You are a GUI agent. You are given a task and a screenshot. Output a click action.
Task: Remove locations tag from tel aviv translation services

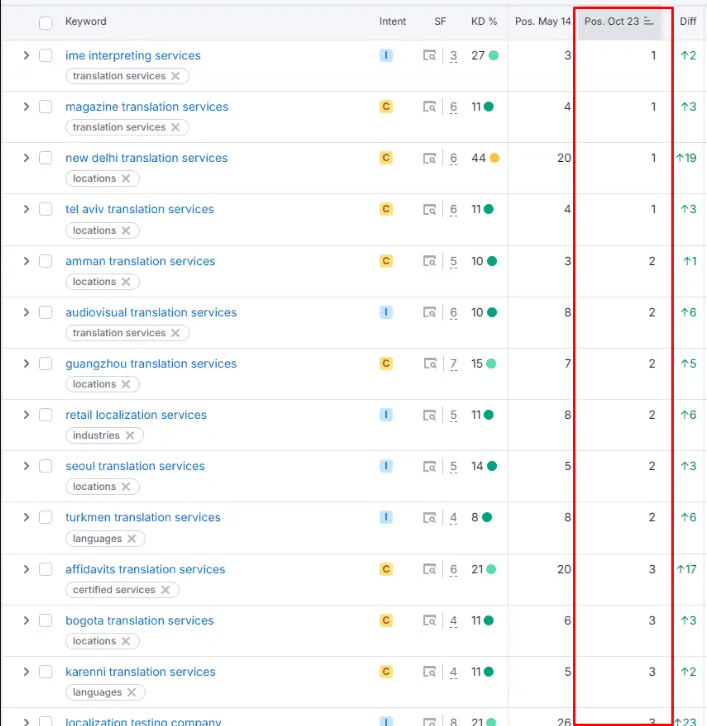(x=126, y=231)
